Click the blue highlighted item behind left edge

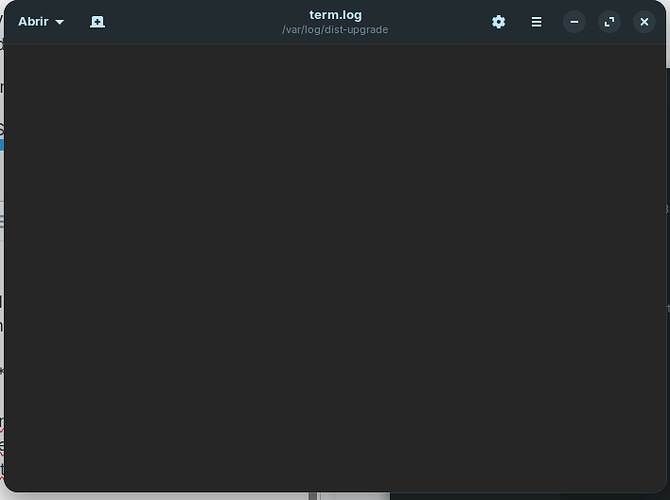(2, 145)
